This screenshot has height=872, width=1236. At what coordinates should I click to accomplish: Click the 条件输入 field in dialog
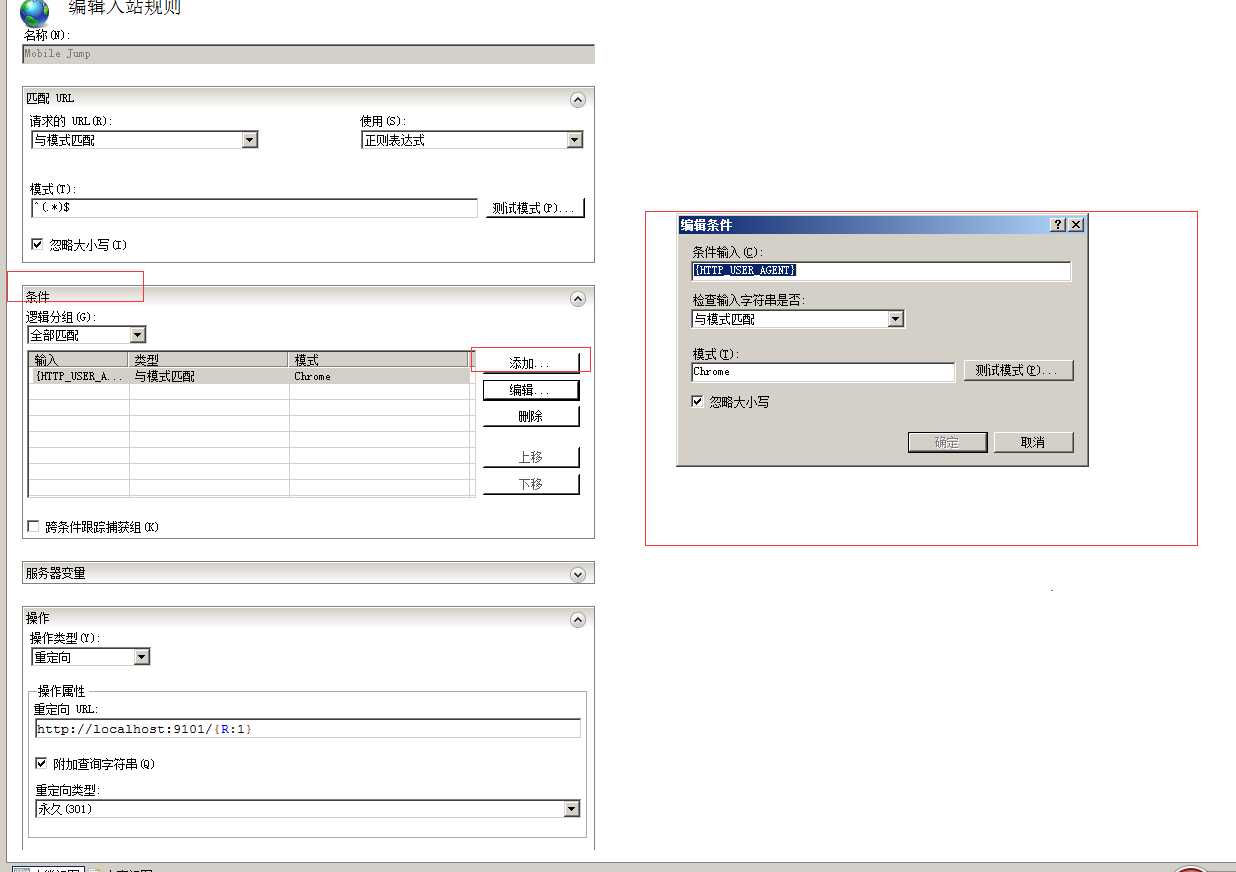[x=881, y=270]
